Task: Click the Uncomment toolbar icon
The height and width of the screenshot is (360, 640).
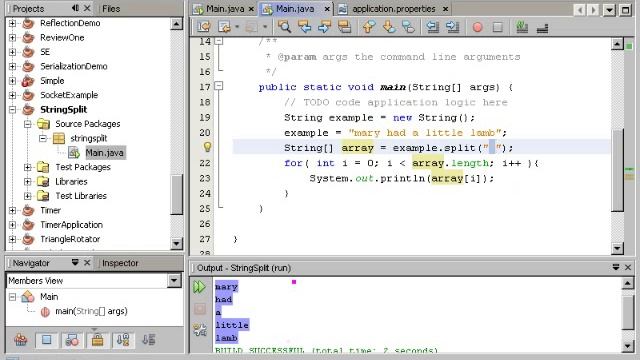Action: [542, 27]
